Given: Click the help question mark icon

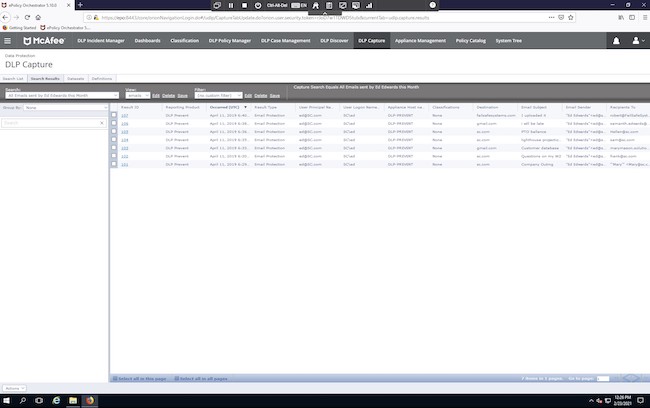Looking at the screenshot, I should [432, 5].
